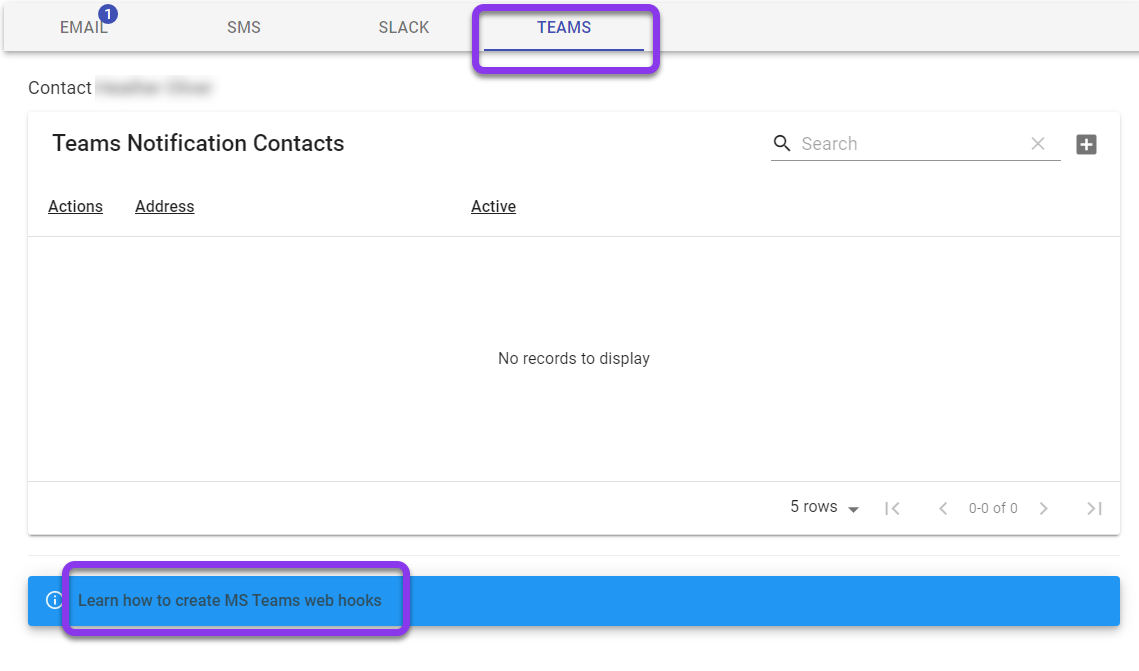Open the SLACK tab
Screen dimensions: 1139x671
404,28
